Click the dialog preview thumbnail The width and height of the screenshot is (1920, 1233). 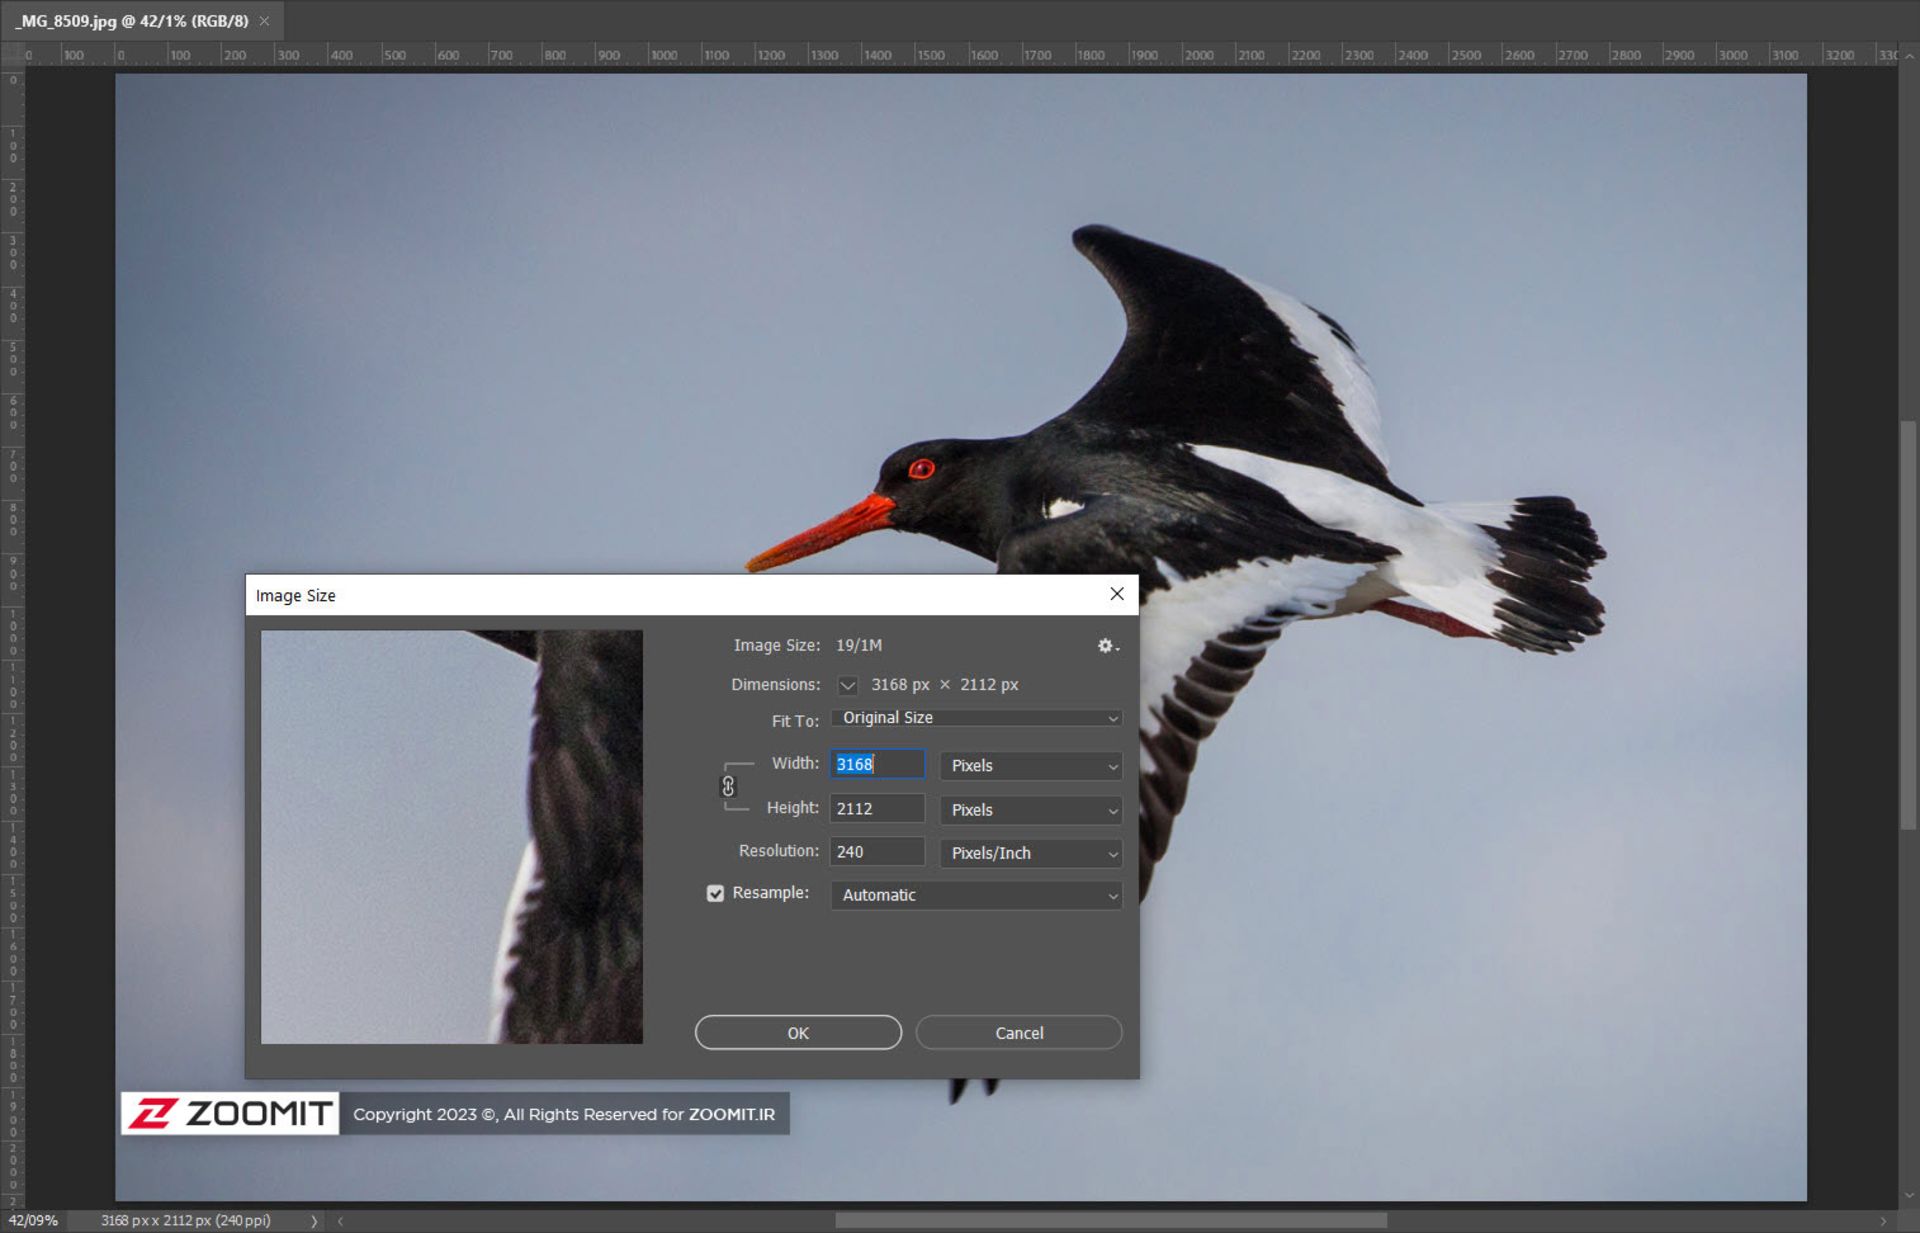point(451,837)
